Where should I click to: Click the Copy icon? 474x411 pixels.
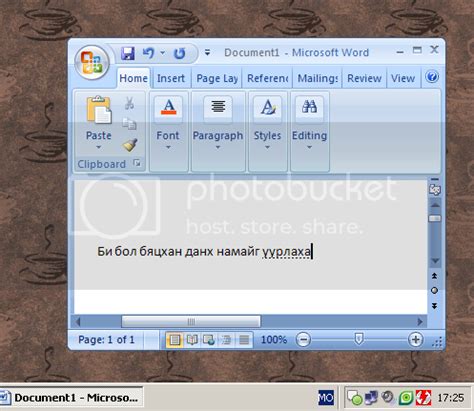point(129,124)
